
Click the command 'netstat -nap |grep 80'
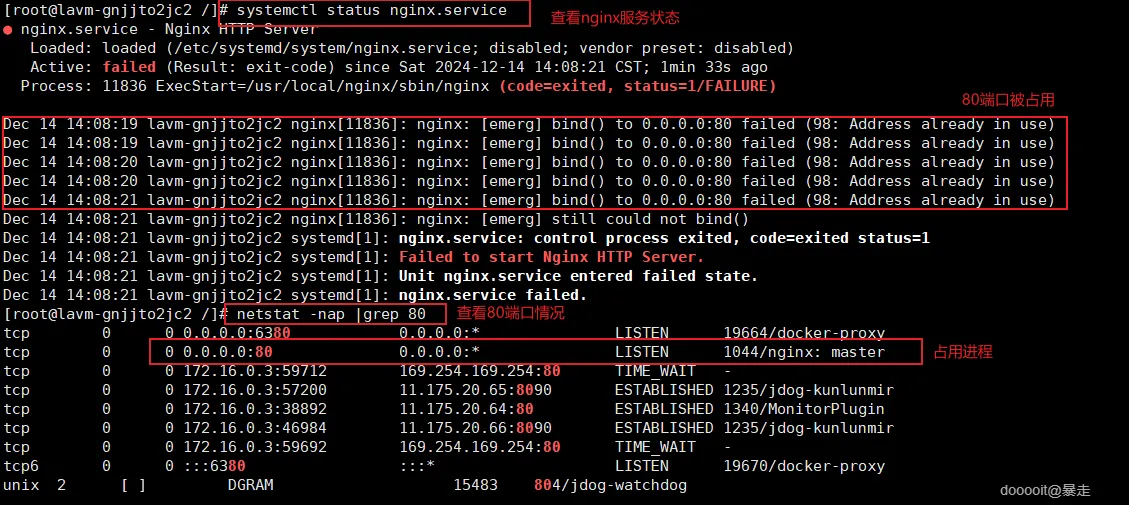[x=331, y=314]
